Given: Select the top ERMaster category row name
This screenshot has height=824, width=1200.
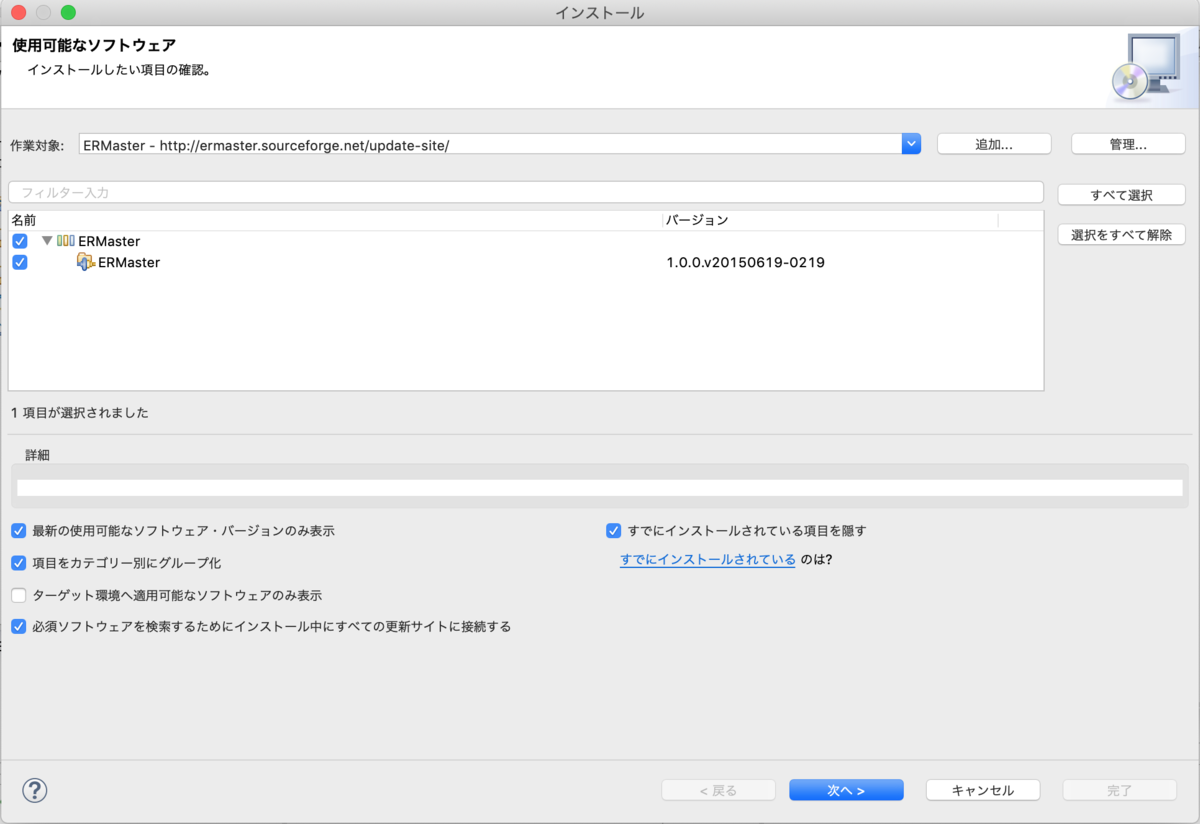Looking at the screenshot, I should click(109, 241).
